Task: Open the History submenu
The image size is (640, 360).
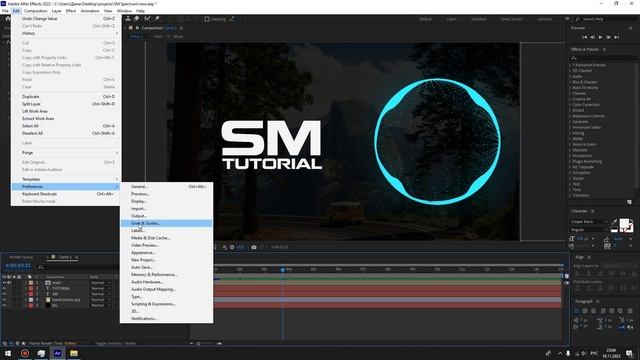Action: [x=66, y=33]
